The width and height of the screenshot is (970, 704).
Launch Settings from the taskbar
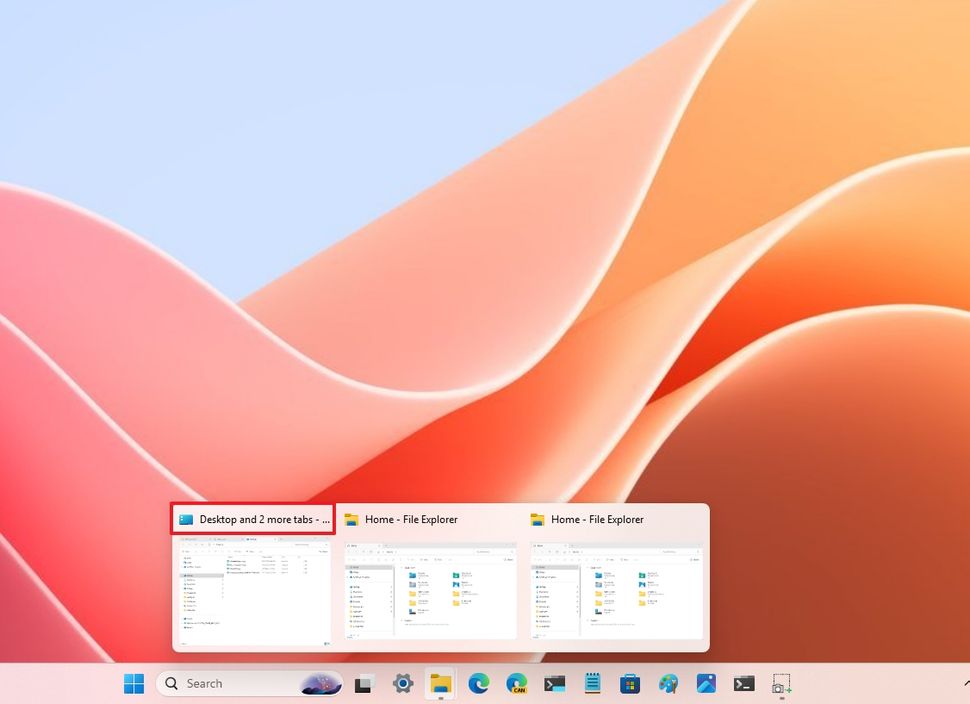(x=402, y=683)
